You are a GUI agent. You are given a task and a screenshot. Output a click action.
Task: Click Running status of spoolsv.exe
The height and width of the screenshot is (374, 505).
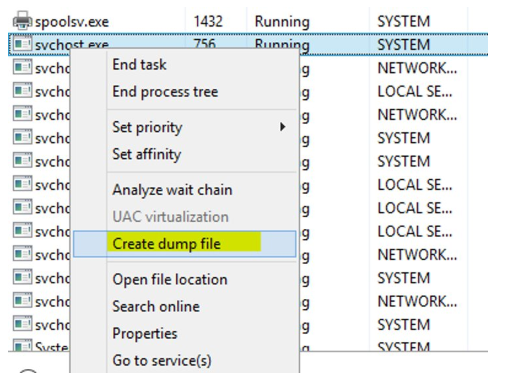(282, 22)
